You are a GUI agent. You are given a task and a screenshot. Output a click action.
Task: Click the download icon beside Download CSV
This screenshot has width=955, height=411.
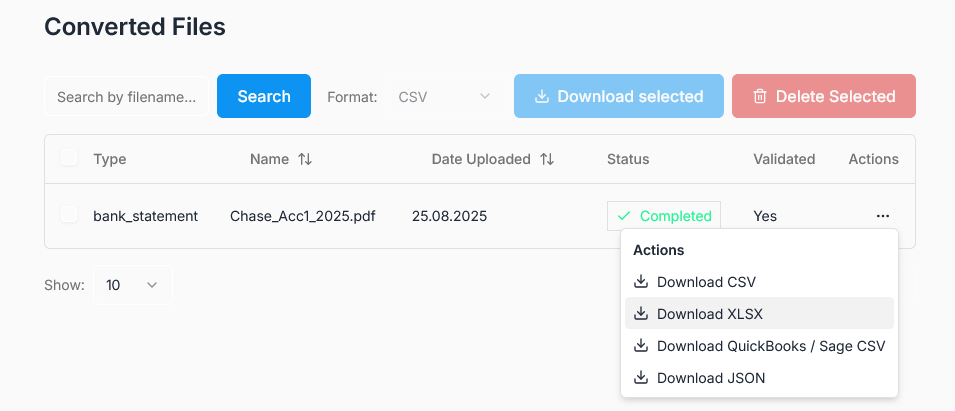click(641, 282)
